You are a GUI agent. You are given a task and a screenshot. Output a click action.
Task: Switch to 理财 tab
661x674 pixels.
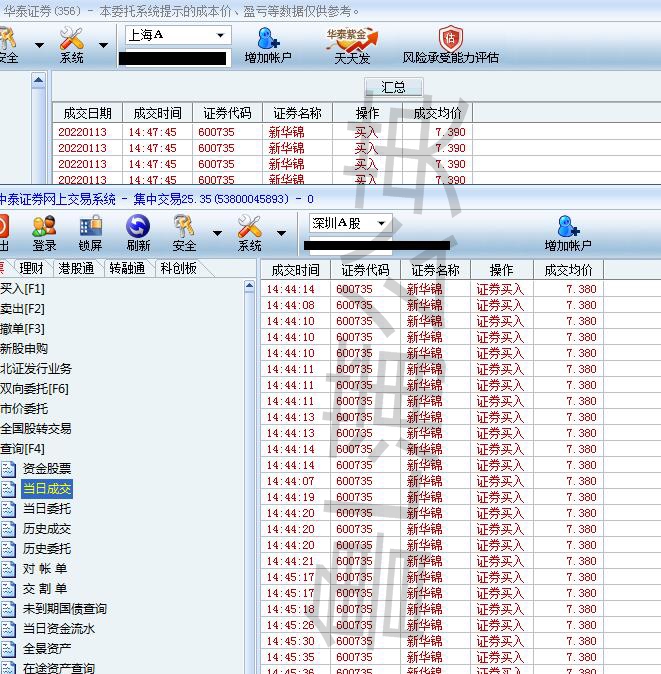[31, 269]
